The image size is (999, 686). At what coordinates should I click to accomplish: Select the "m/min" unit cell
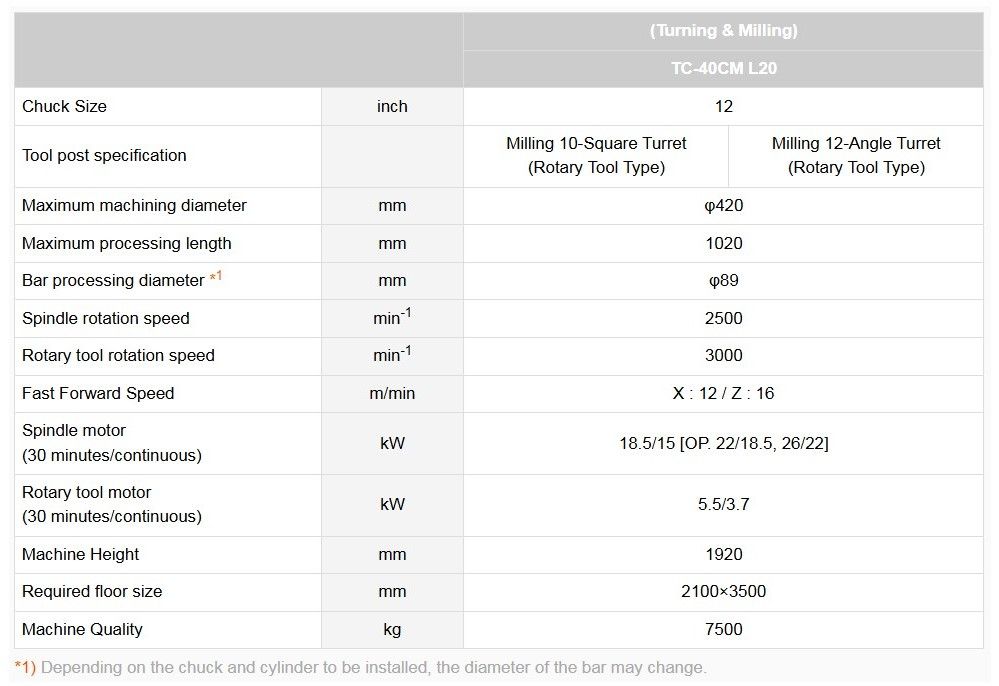point(392,393)
